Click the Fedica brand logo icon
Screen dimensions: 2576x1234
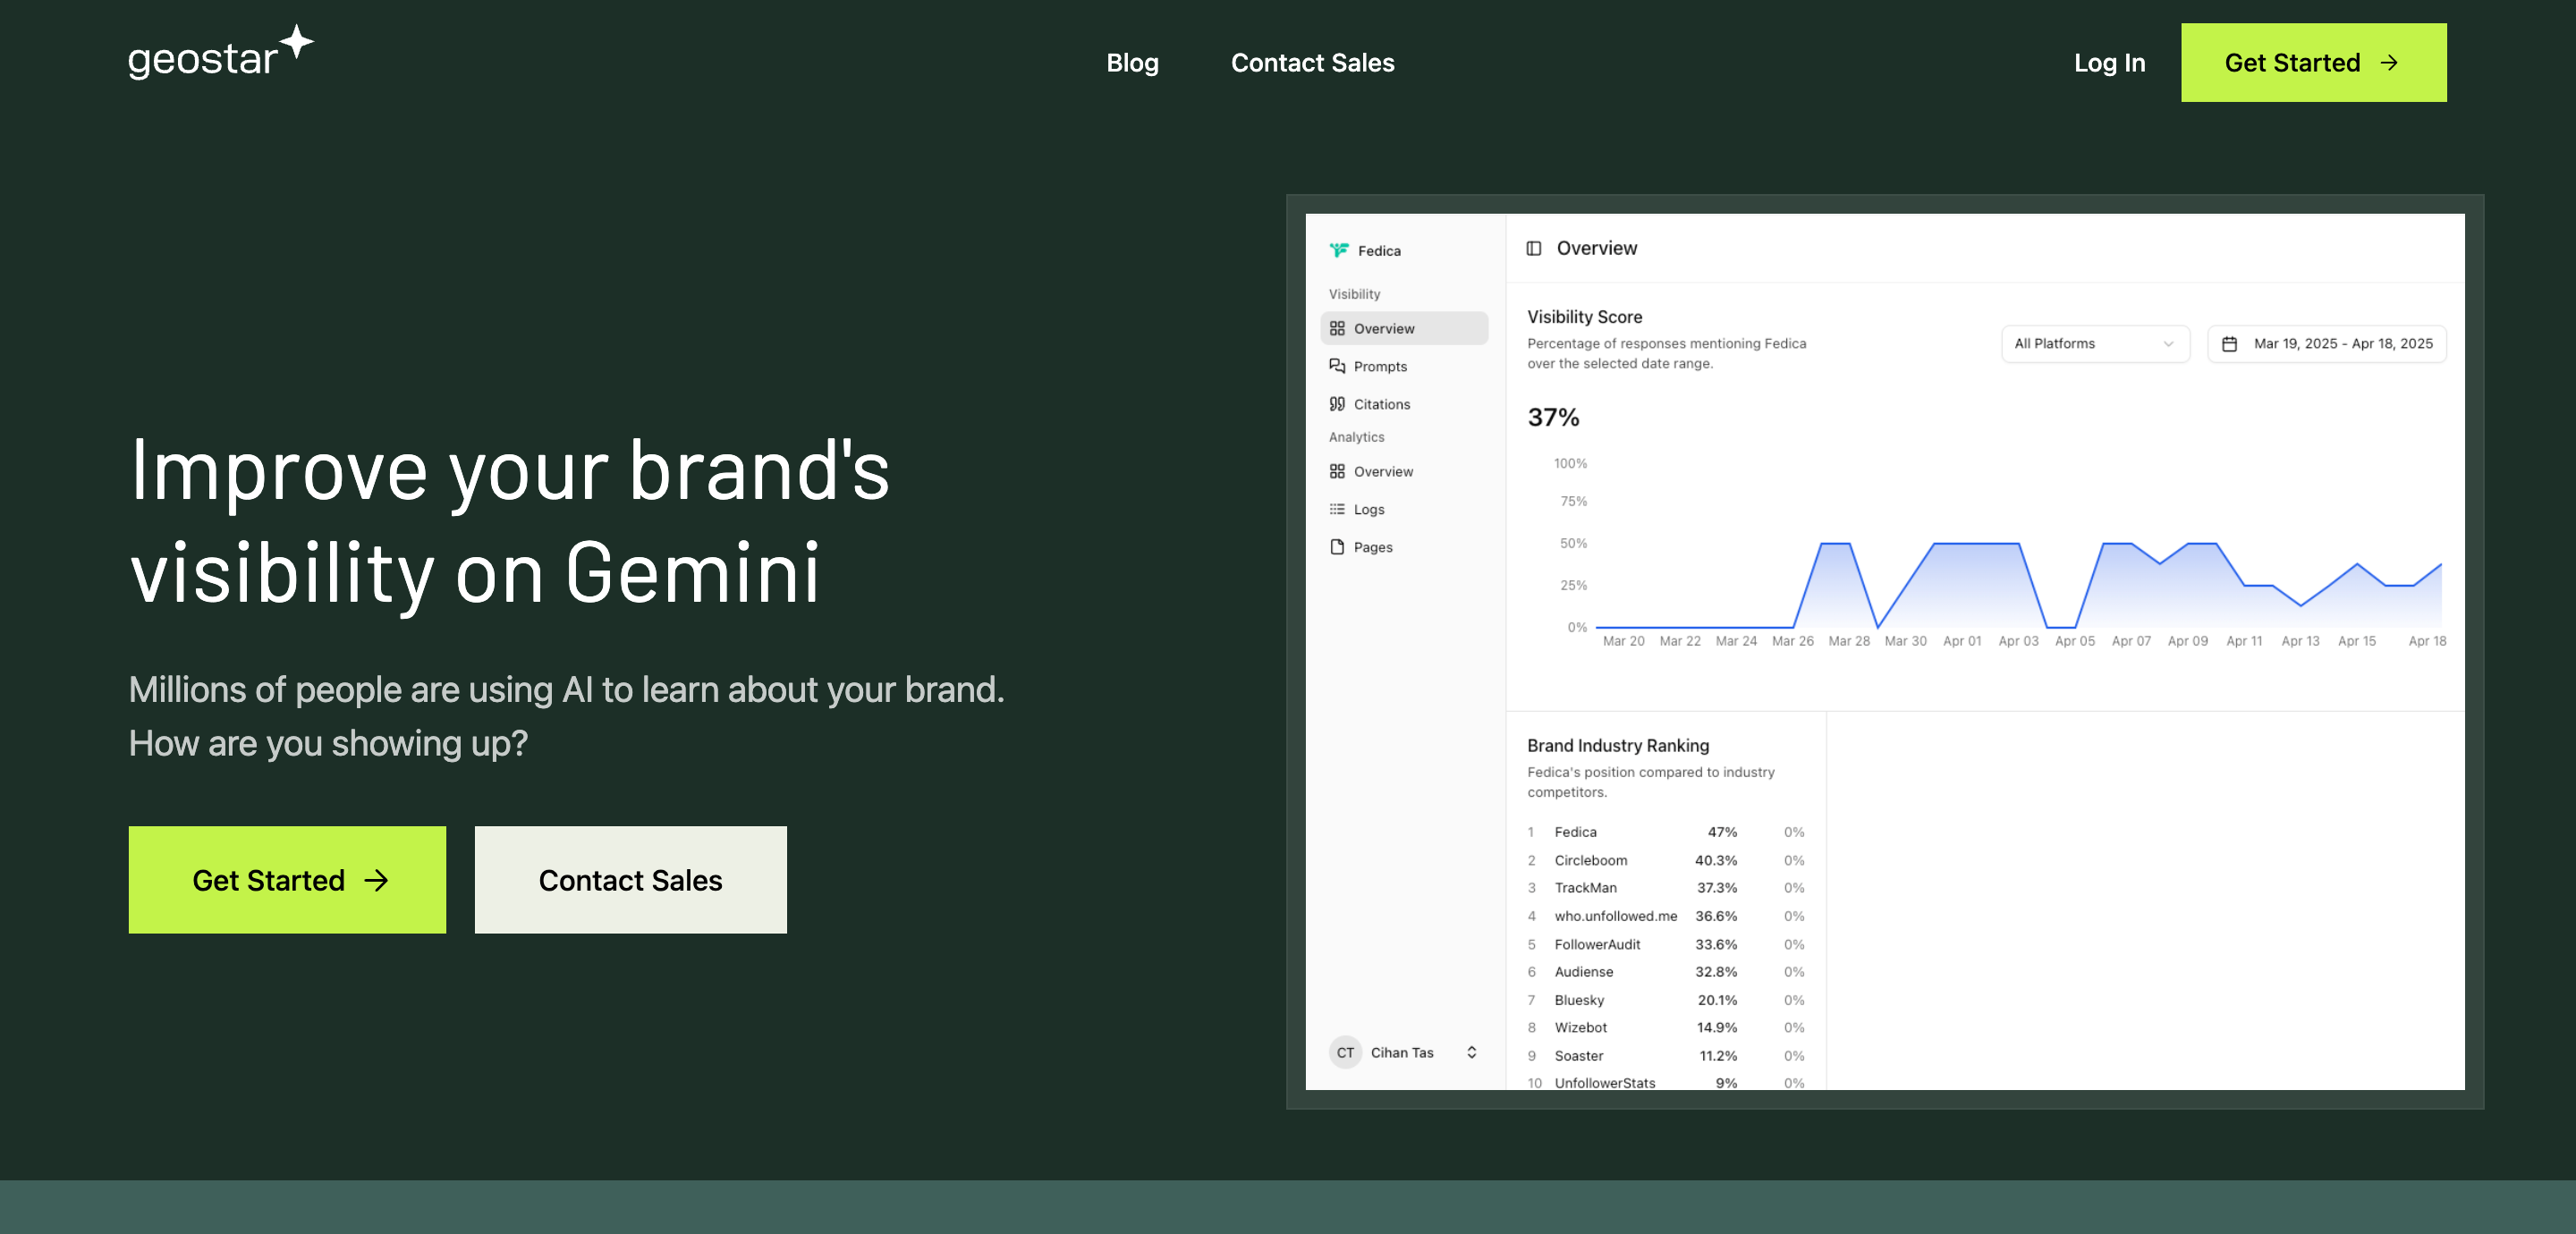coord(1338,250)
